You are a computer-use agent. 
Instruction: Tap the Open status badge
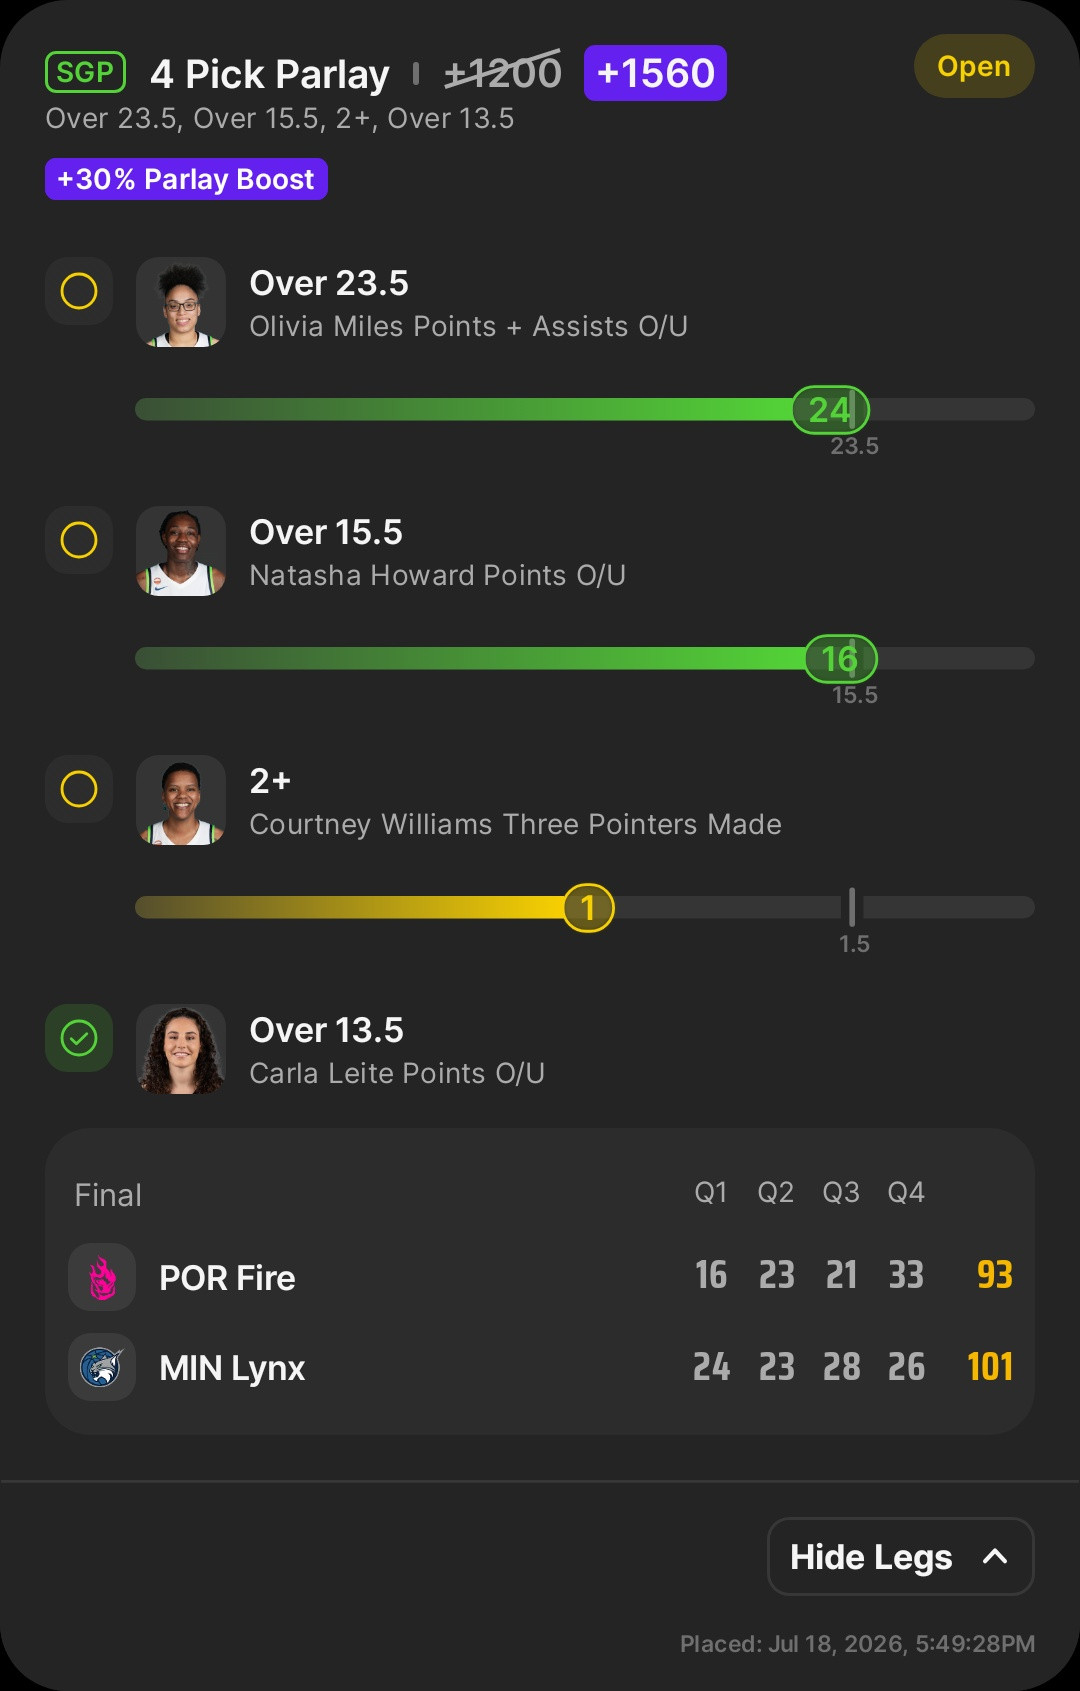974,66
